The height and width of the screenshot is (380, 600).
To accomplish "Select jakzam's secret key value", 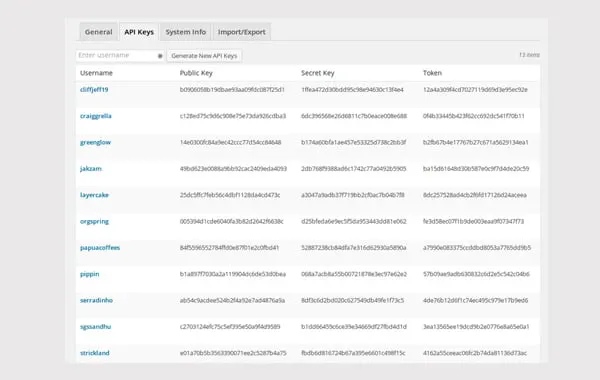I will 354,169.
